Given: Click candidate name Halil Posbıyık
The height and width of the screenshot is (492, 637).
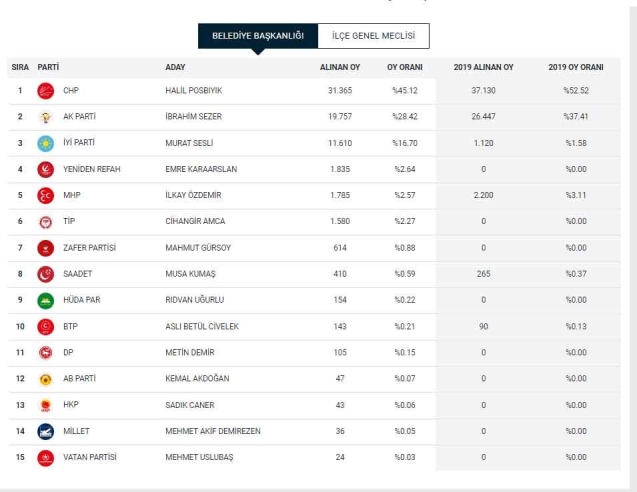Looking at the screenshot, I should [x=193, y=91].
